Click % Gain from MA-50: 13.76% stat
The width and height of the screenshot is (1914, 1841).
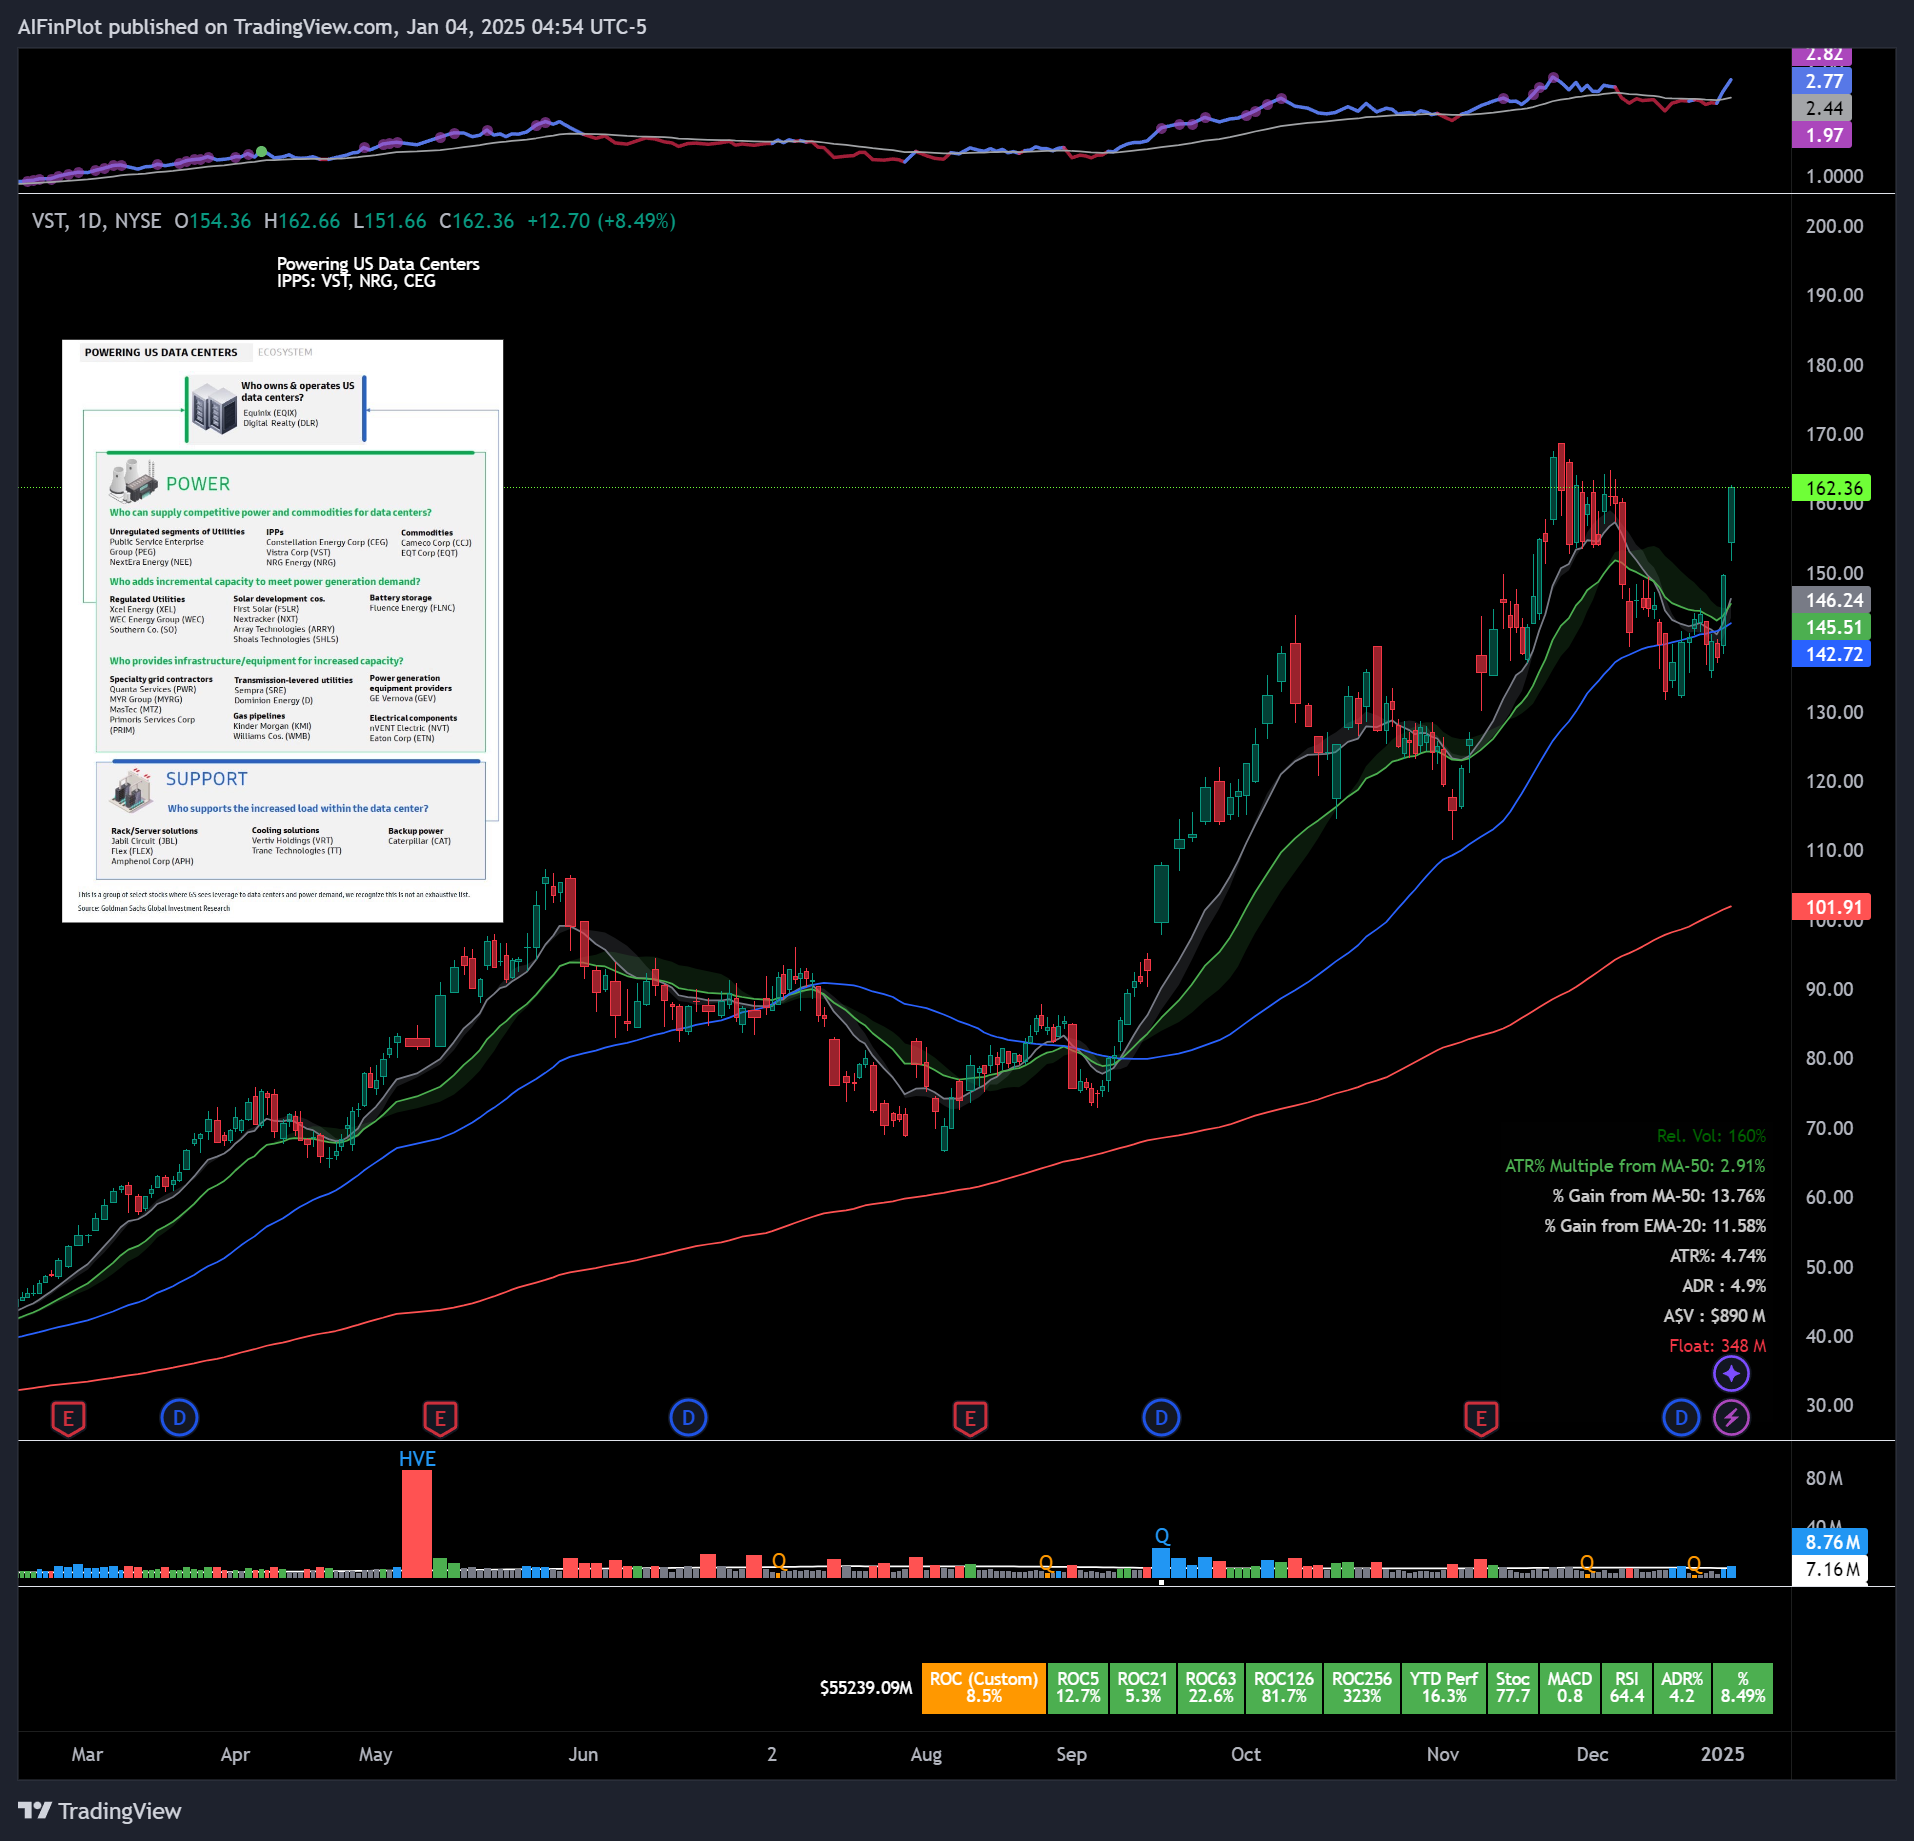point(1659,1196)
